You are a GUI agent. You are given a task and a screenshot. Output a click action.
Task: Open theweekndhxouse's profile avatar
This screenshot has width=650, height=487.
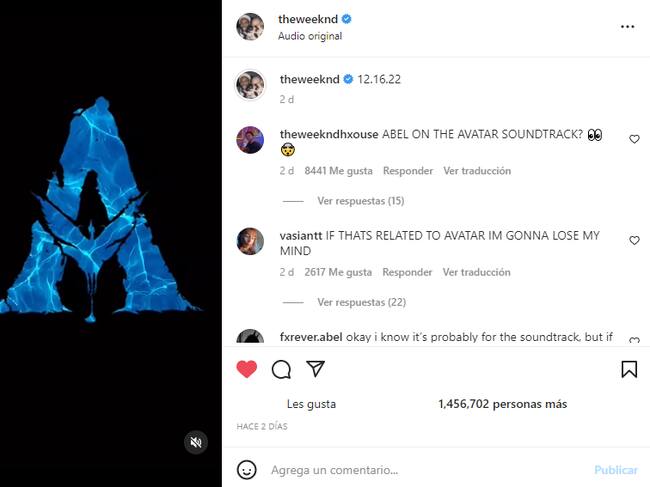click(x=250, y=140)
